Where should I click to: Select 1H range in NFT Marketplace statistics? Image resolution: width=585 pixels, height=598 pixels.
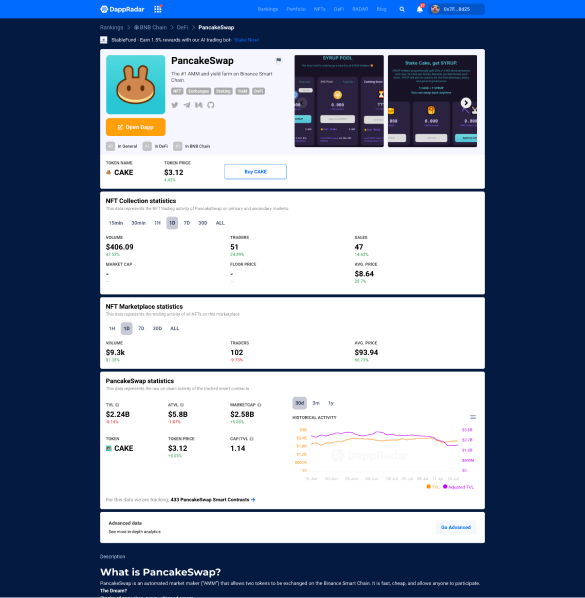pos(112,328)
